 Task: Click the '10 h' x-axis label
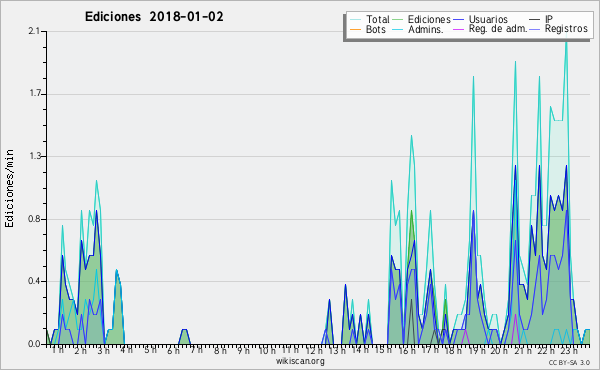coord(267,350)
